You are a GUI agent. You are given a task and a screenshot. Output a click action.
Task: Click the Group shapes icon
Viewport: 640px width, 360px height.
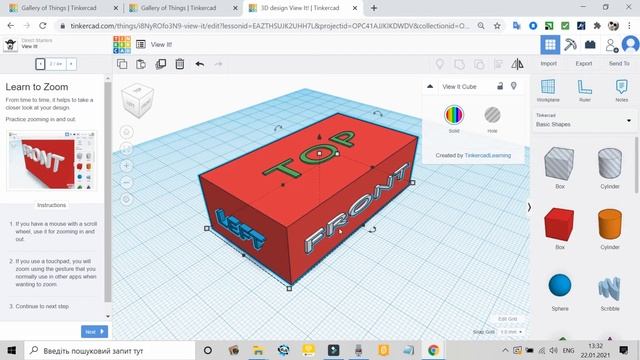click(459, 64)
